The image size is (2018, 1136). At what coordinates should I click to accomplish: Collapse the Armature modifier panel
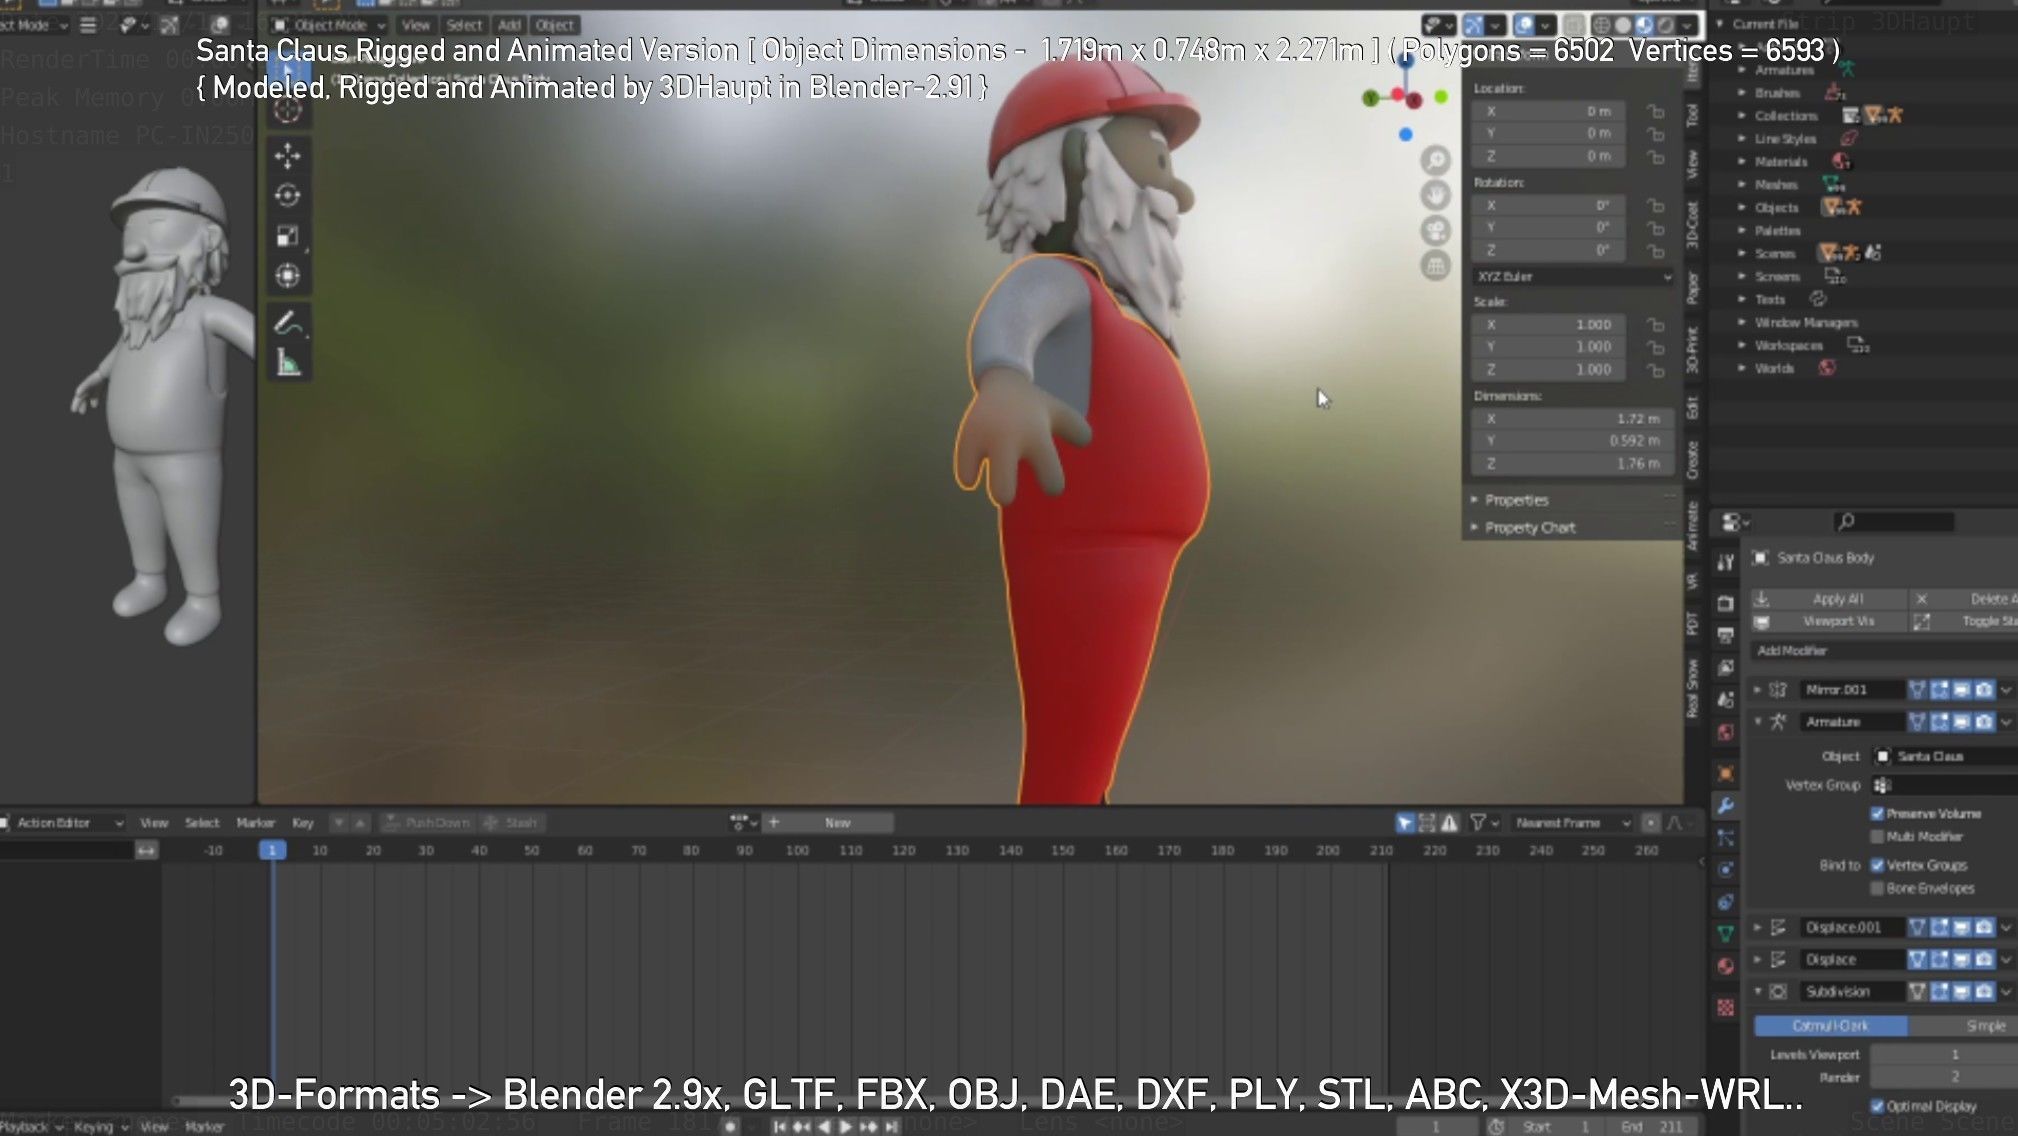[1757, 722]
